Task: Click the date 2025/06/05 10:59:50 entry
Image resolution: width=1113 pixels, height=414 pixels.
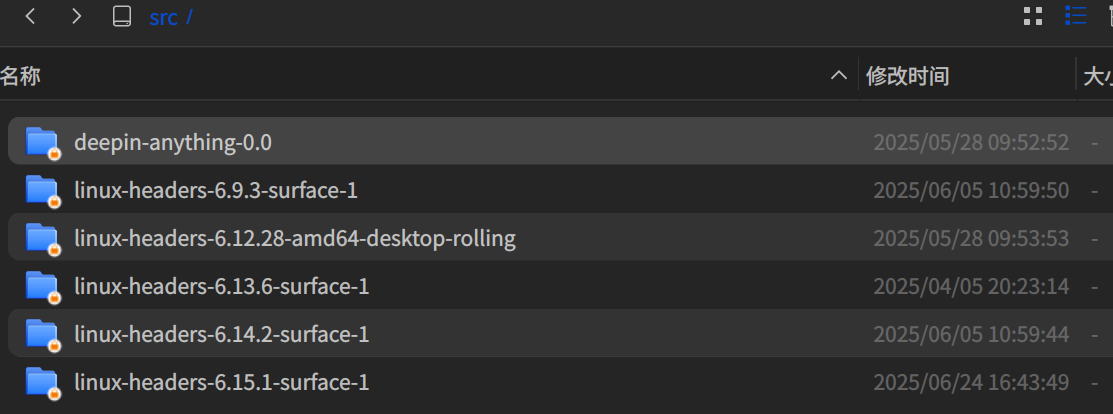Action: point(970,190)
